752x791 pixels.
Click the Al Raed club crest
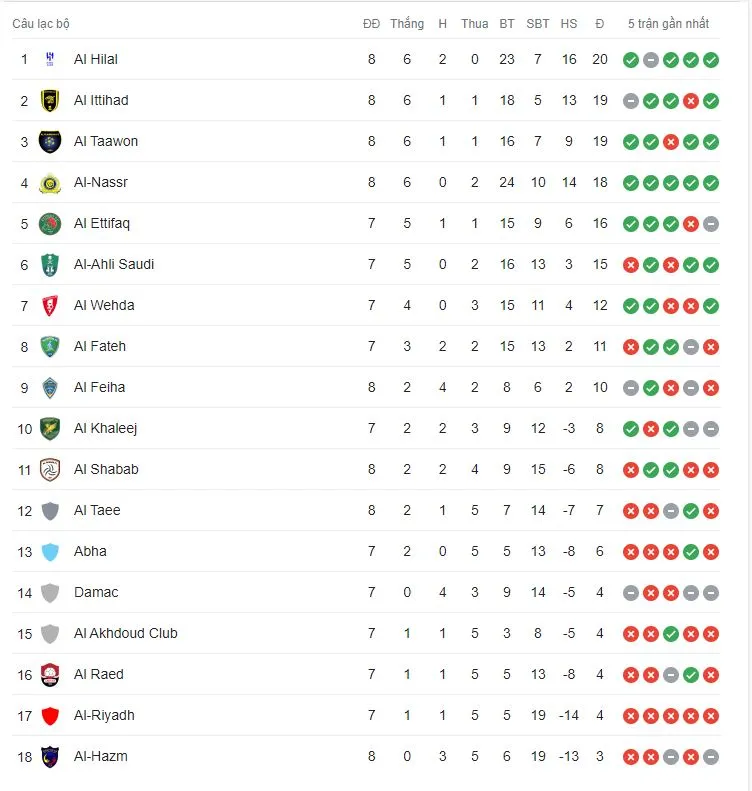coord(50,675)
